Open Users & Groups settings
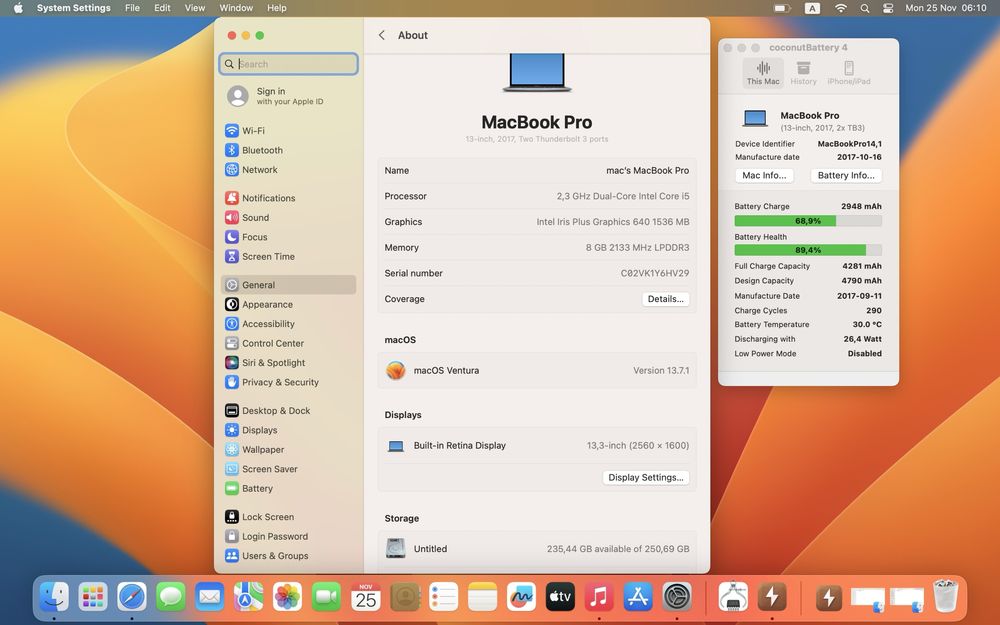Image resolution: width=1000 pixels, height=625 pixels. click(288, 556)
